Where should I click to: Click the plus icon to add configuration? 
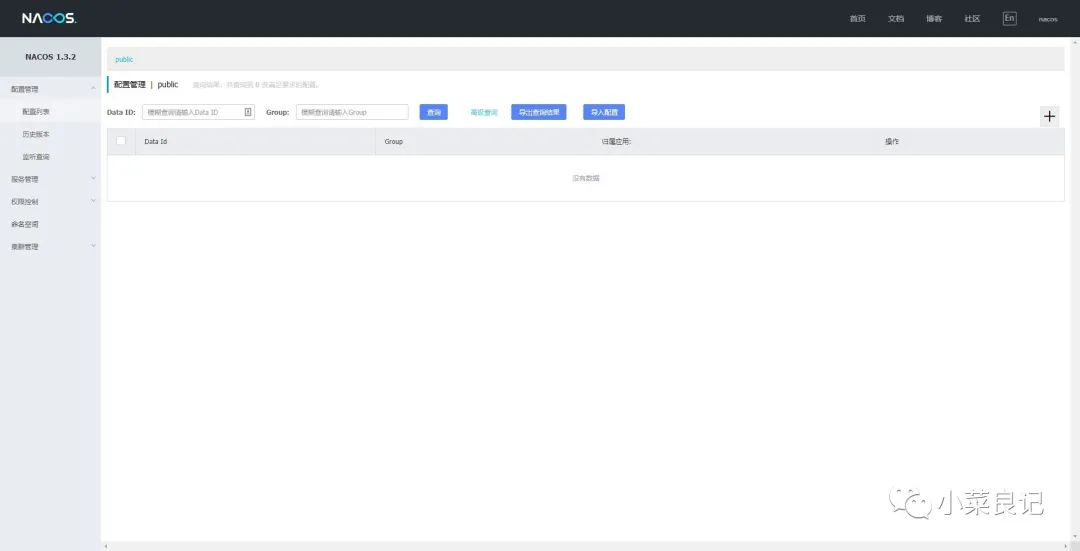[1049, 116]
